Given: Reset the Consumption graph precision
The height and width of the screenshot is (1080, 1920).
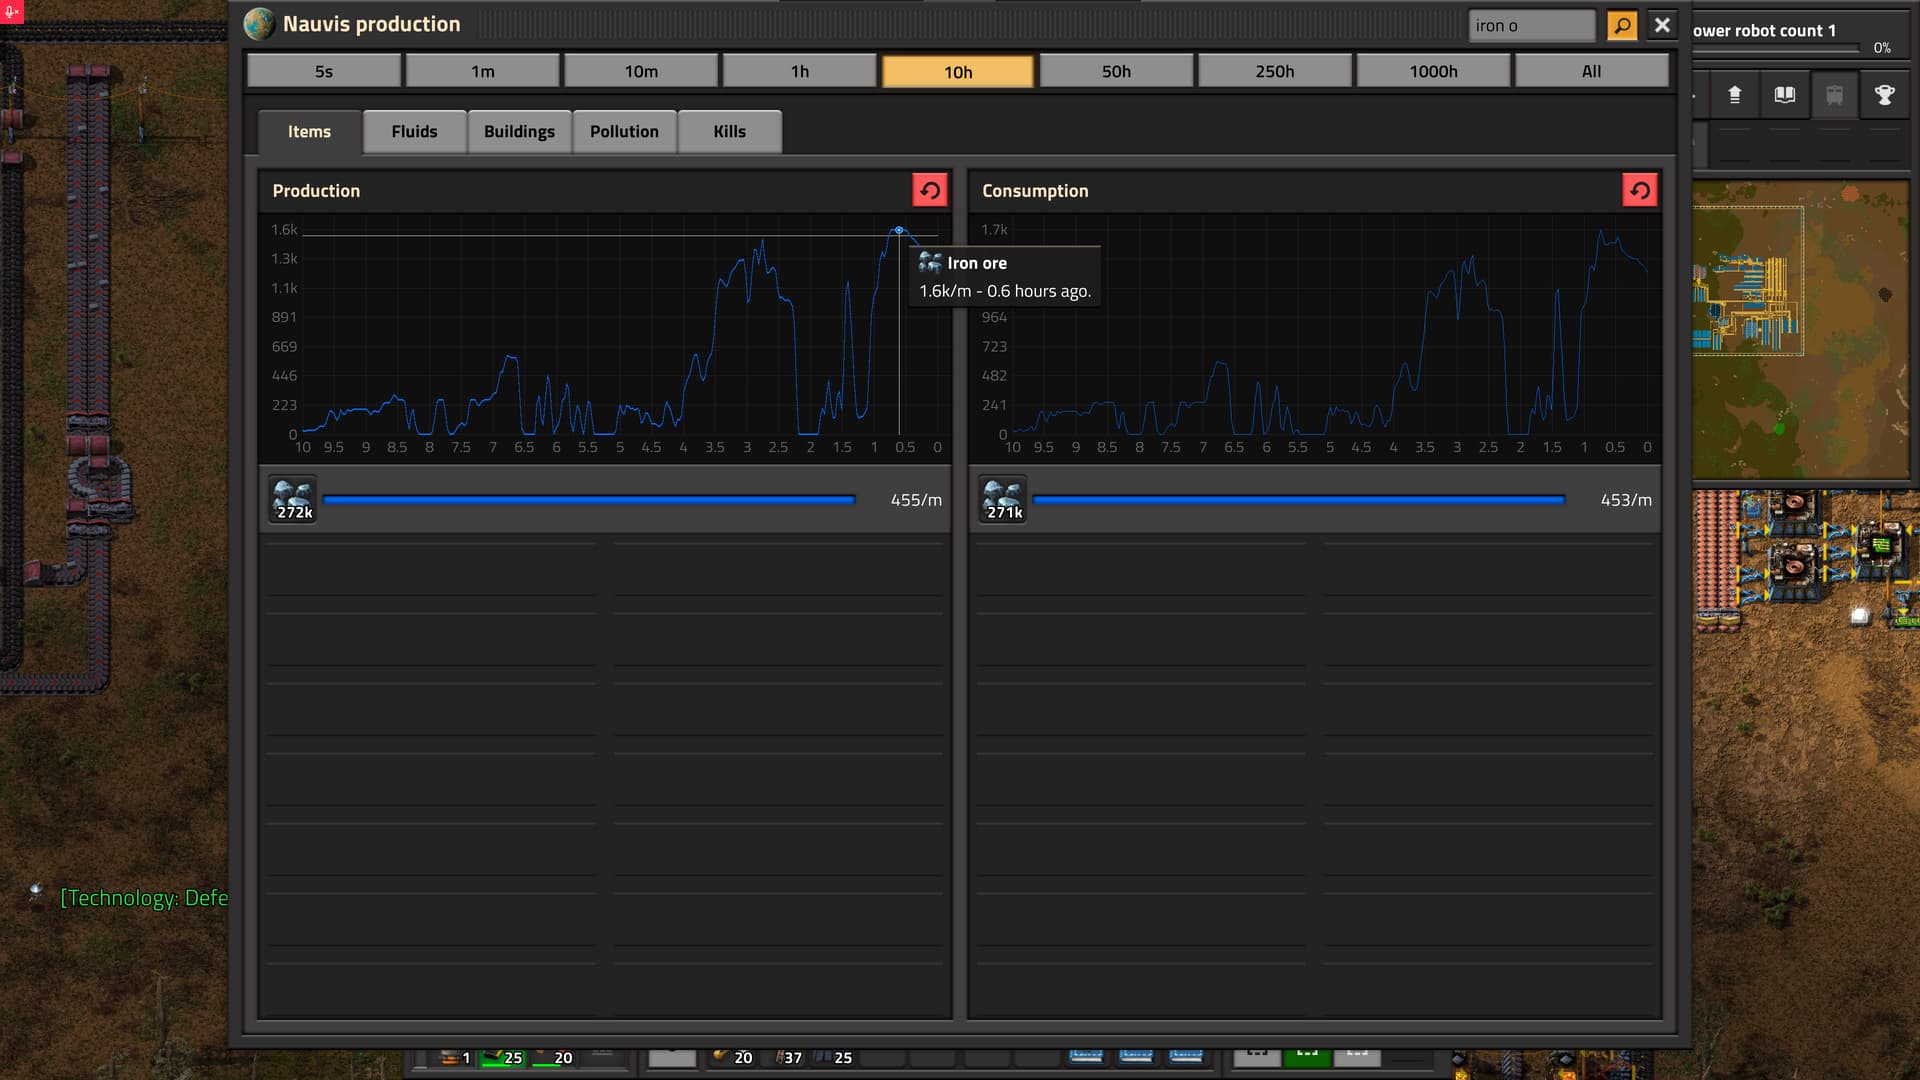Looking at the screenshot, I should tap(1639, 190).
